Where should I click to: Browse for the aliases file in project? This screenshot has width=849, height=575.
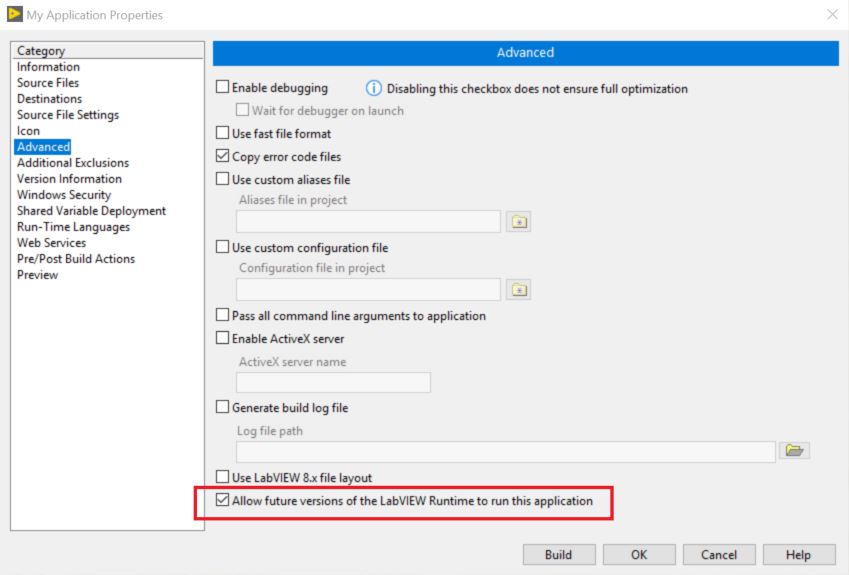(x=518, y=222)
